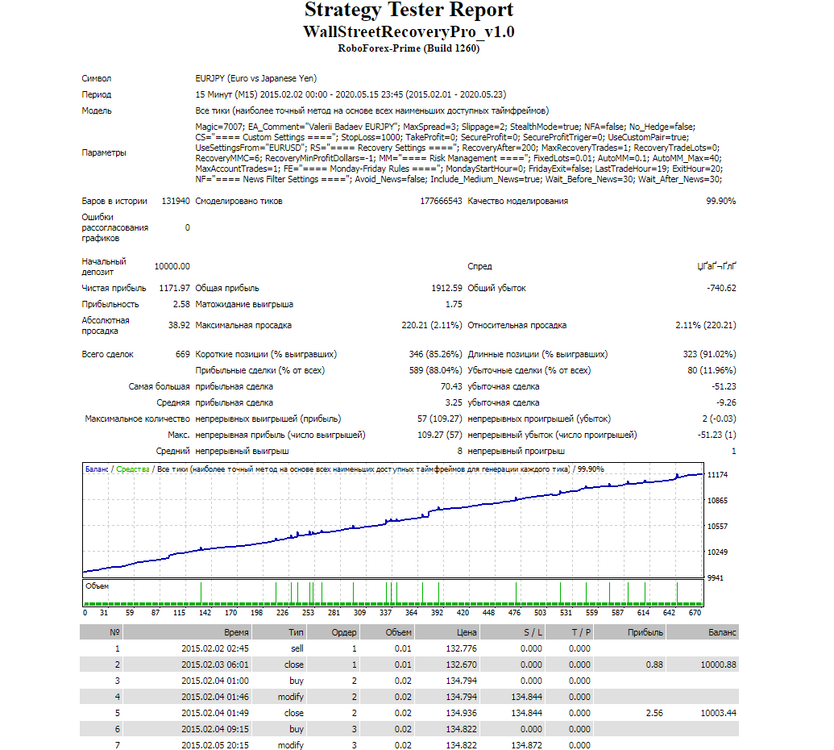Click chart axis value '9941'
Viewport: 834px width, 750px height.
pyautogui.click(x=715, y=578)
